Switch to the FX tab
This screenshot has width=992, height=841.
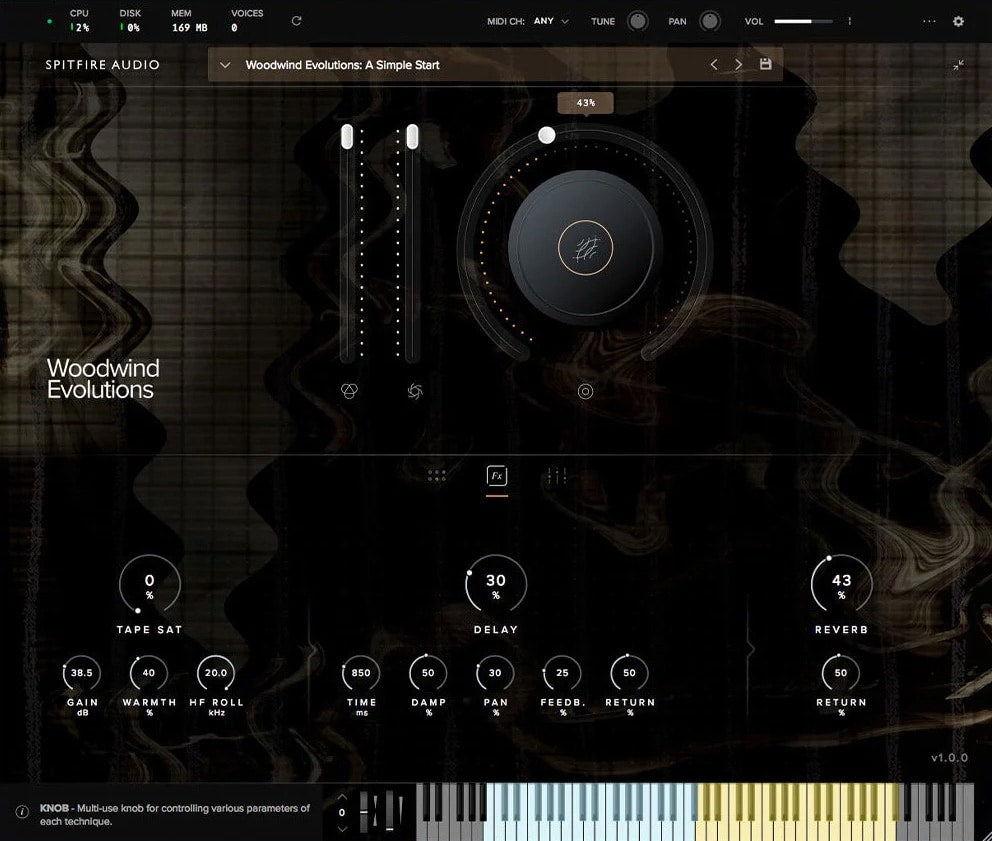click(x=496, y=476)
